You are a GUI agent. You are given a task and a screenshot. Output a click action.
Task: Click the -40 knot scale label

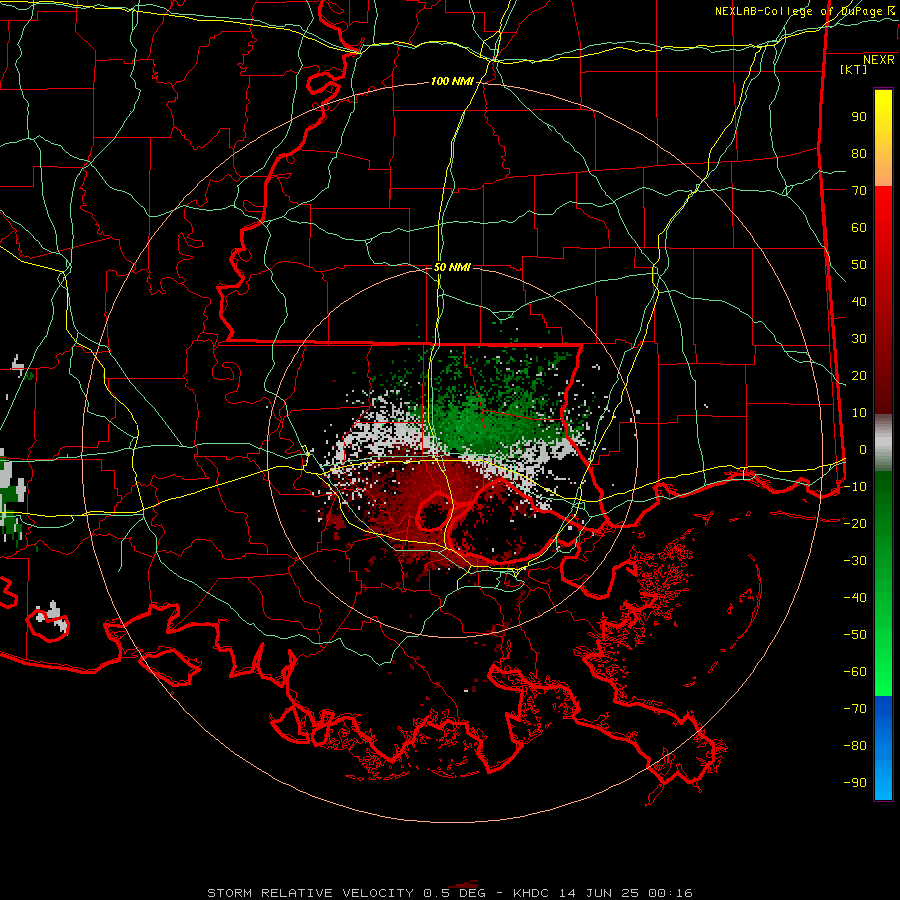(855, 598)
